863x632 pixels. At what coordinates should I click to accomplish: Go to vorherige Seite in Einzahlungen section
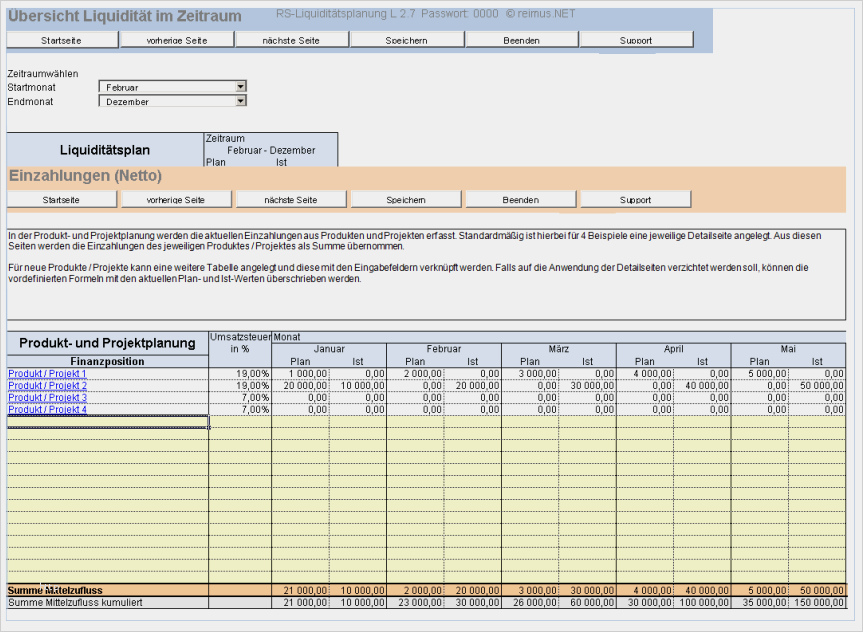[177, 199]
